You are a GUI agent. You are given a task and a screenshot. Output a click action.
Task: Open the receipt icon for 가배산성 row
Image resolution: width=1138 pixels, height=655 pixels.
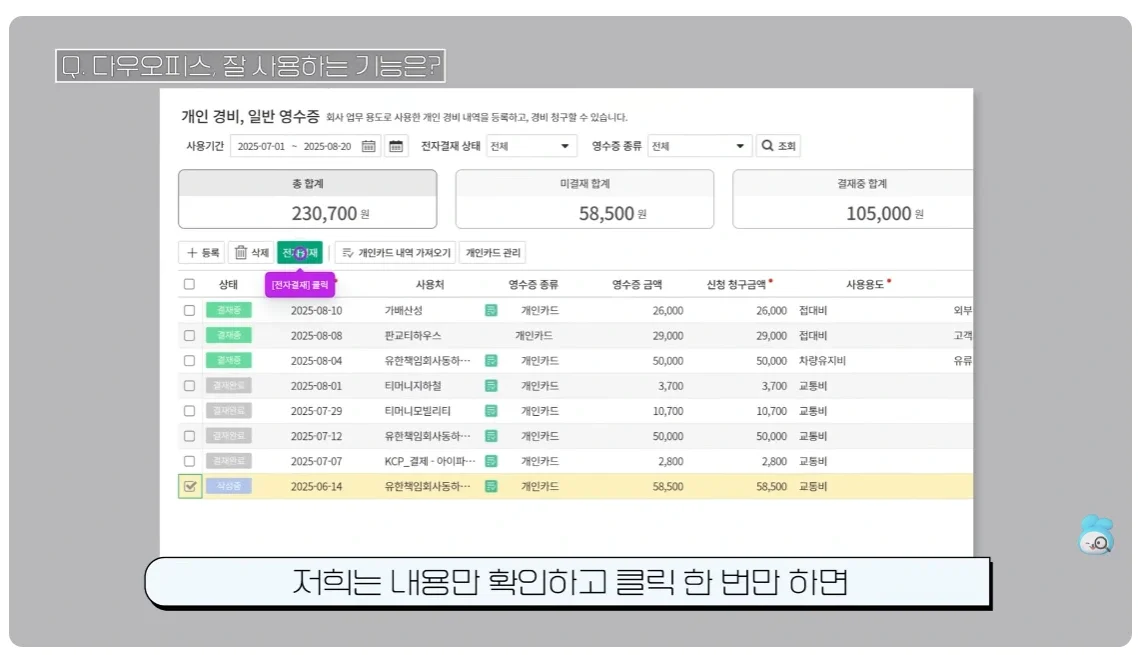pyautogui.click(x=489, y=310)
